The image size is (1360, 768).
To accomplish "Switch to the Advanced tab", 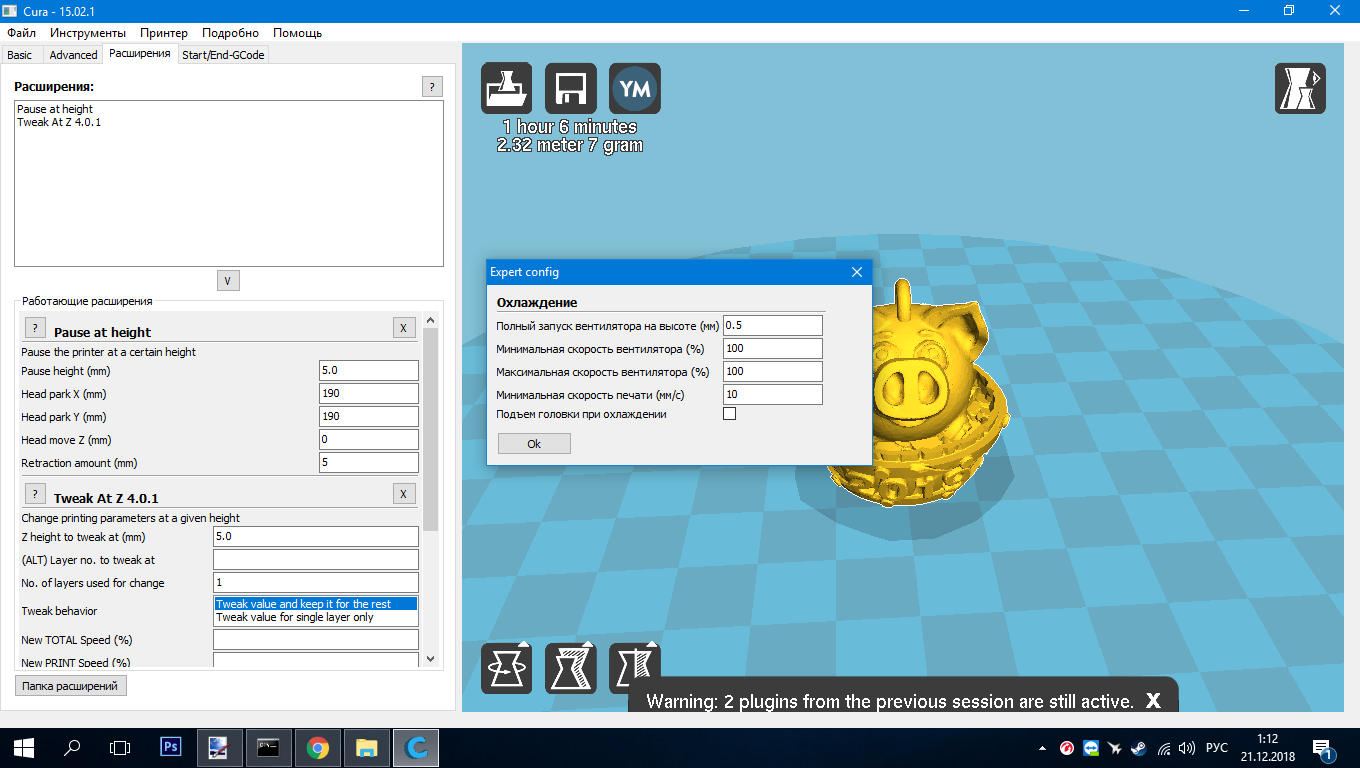I will pos(73,55).
